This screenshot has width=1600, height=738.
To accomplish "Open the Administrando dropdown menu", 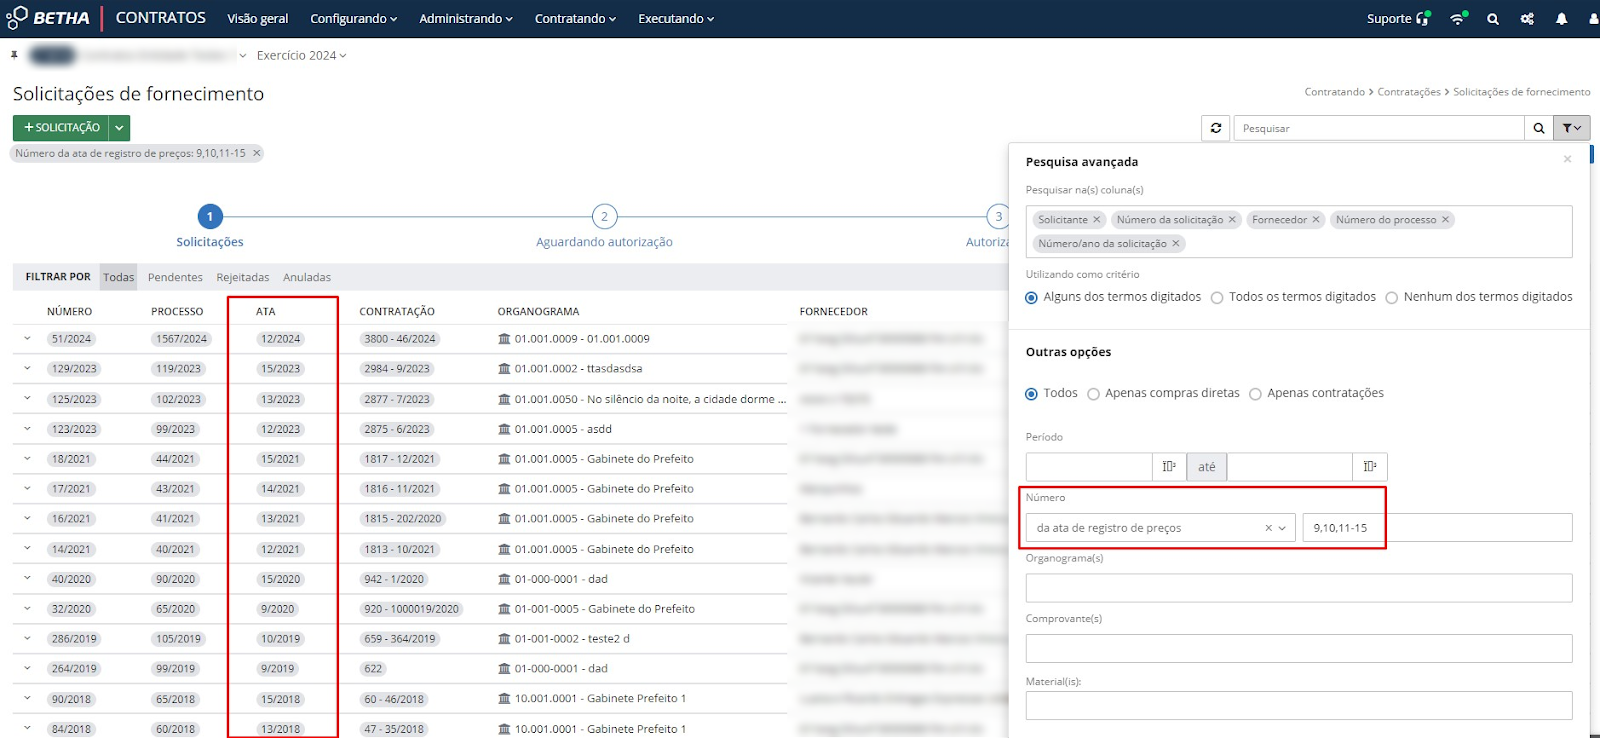I will (x=465, y=19).
